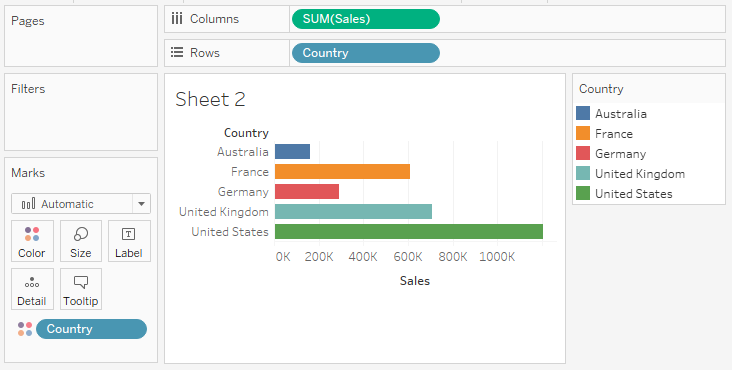Click the United Kingdom legend swatch

coord(583,174)
